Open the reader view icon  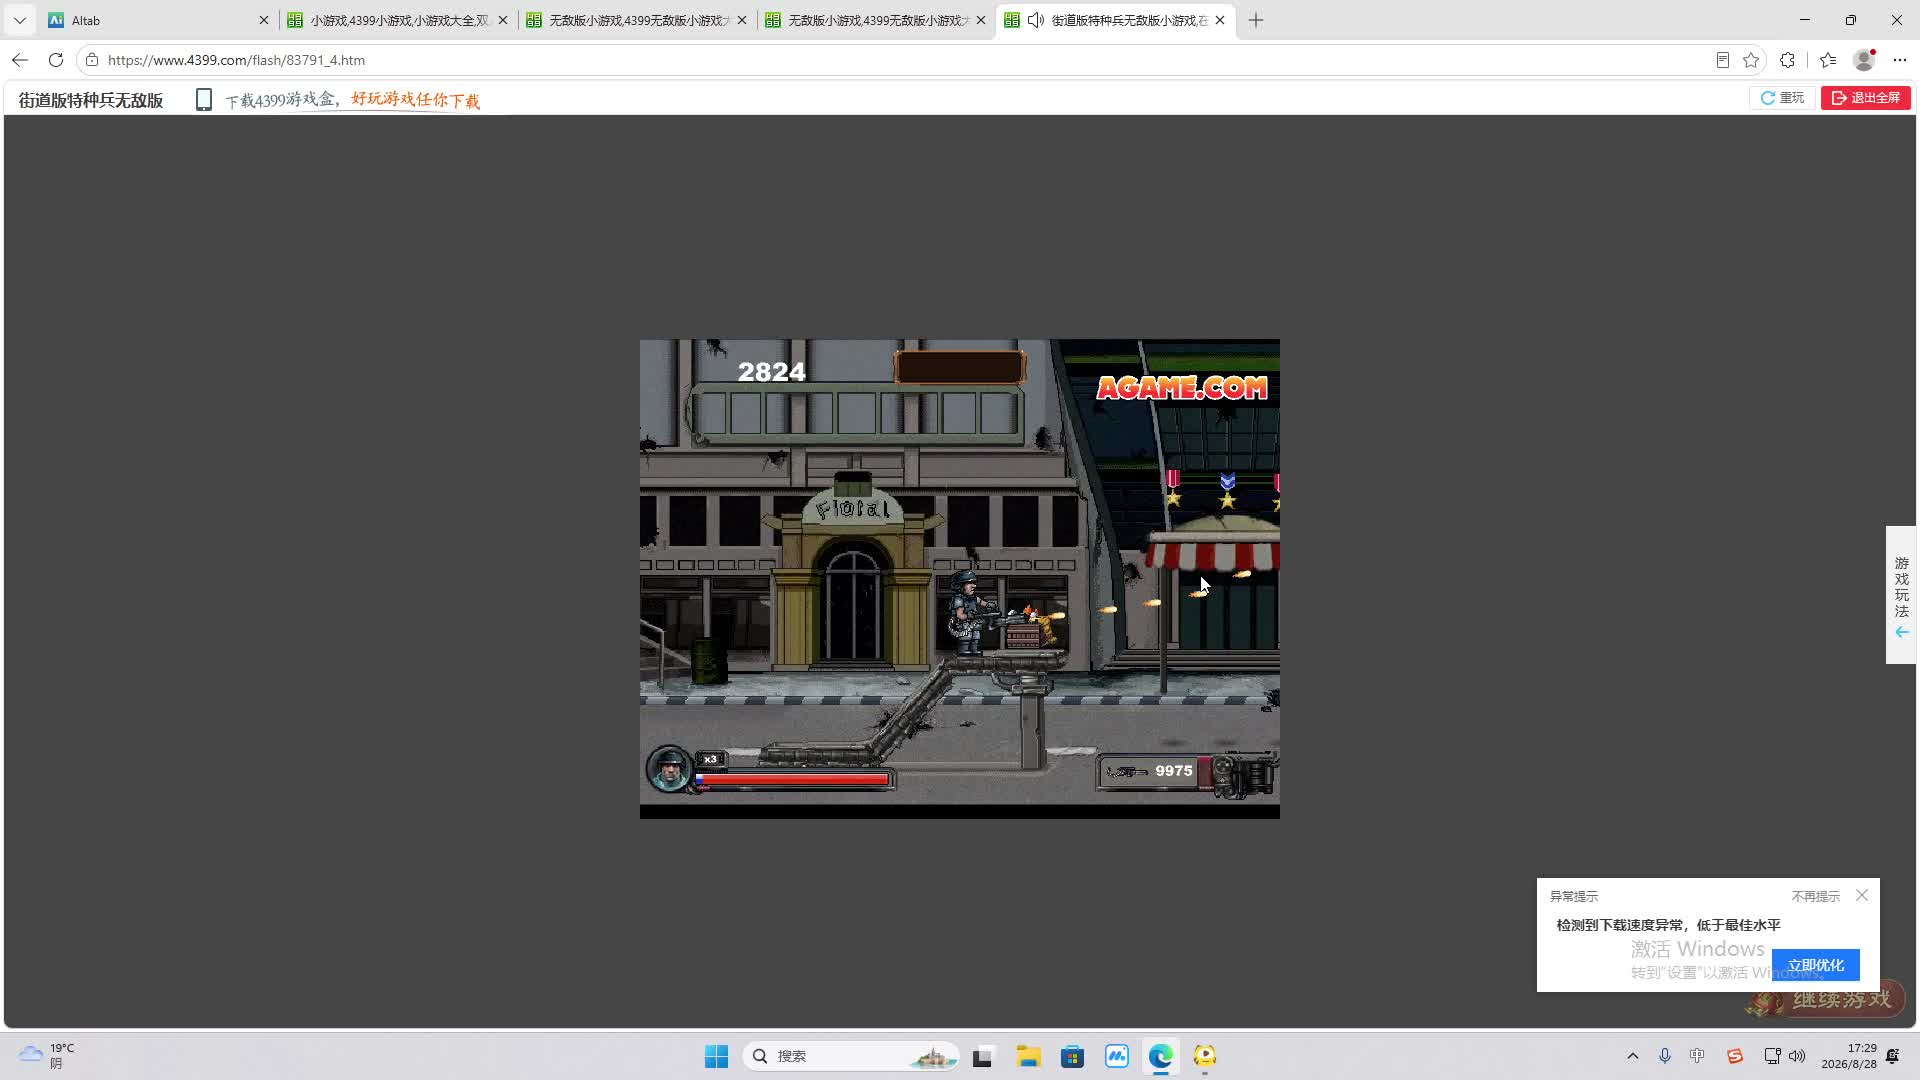click(1723, 60)
